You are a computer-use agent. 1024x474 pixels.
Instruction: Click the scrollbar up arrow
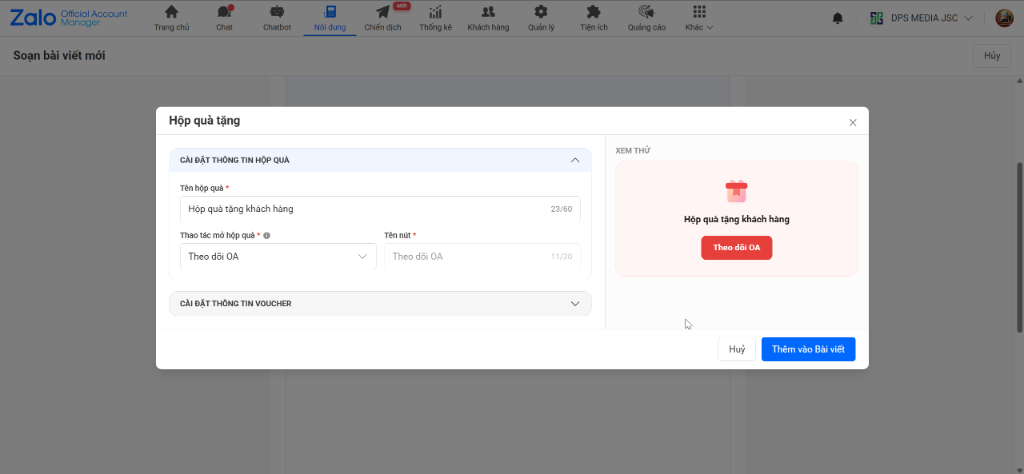point(1019,80)
